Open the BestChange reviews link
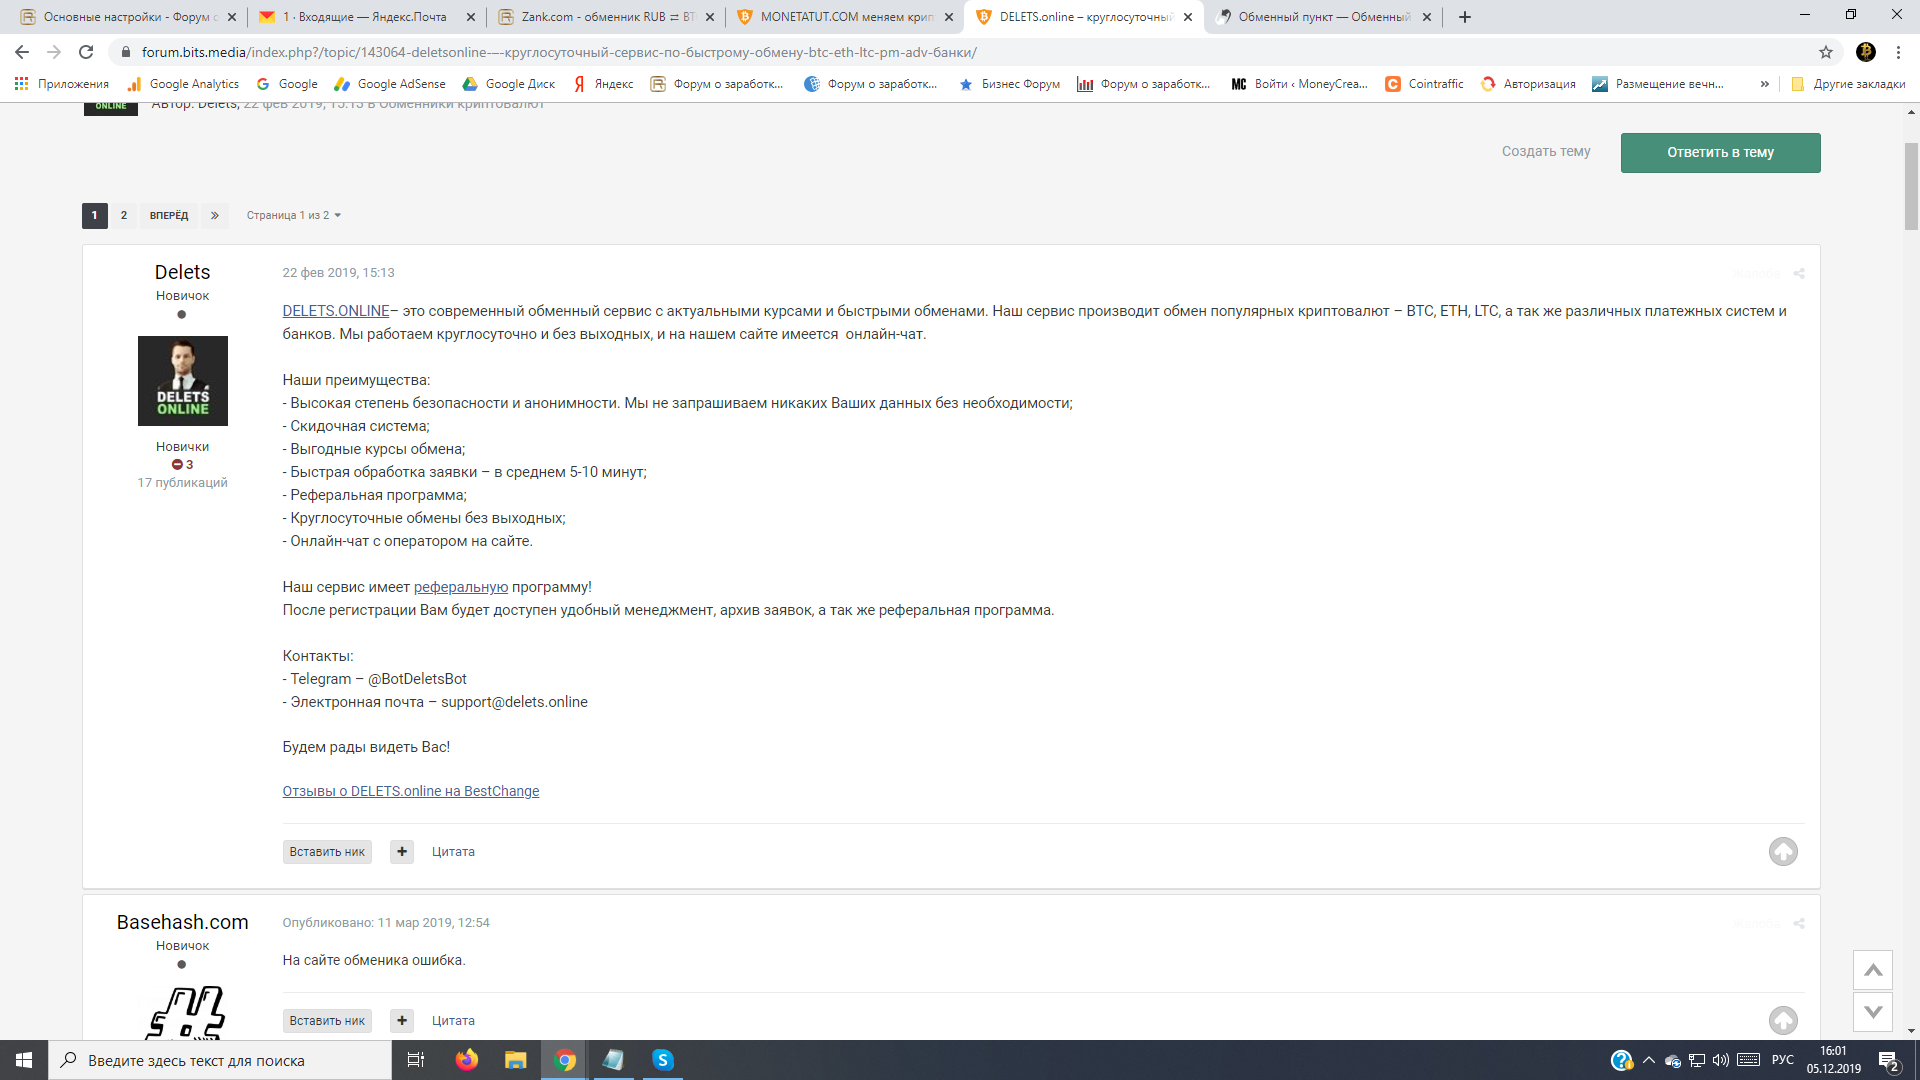This screenshot has width=1920, height=1080. click(410, 791)
